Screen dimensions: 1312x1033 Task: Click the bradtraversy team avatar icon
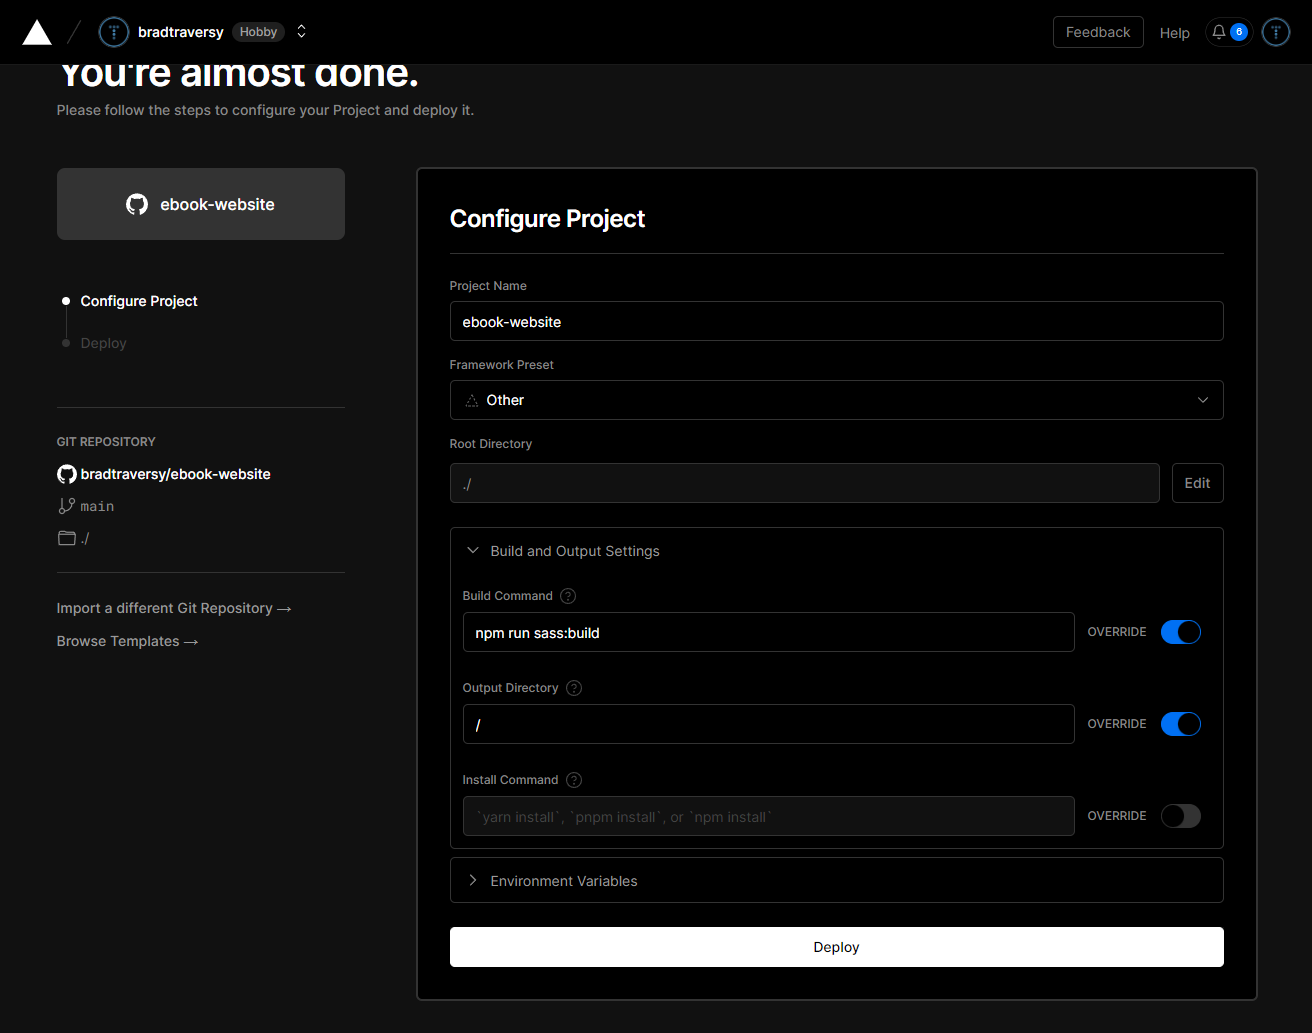pyautogui.click(x=114, y=32)
